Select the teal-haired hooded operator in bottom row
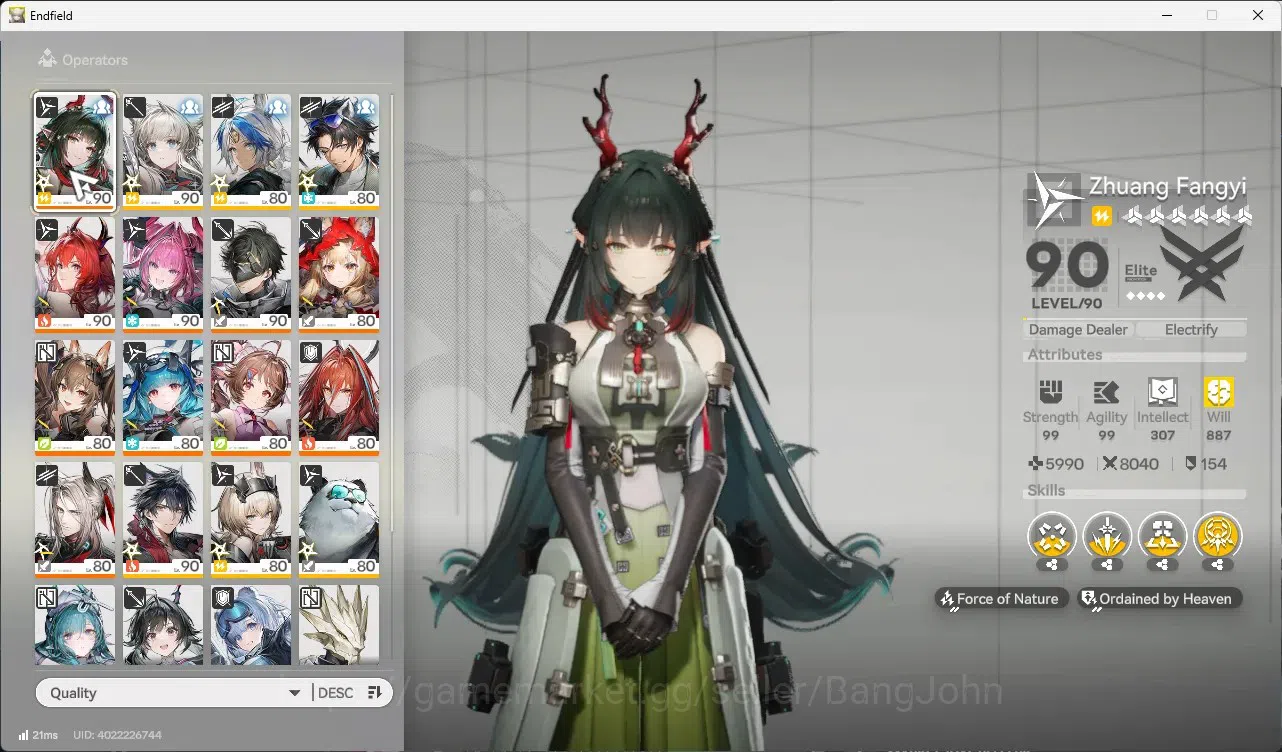This screenshot has height=752, width=1282. (x=75, y=625)
